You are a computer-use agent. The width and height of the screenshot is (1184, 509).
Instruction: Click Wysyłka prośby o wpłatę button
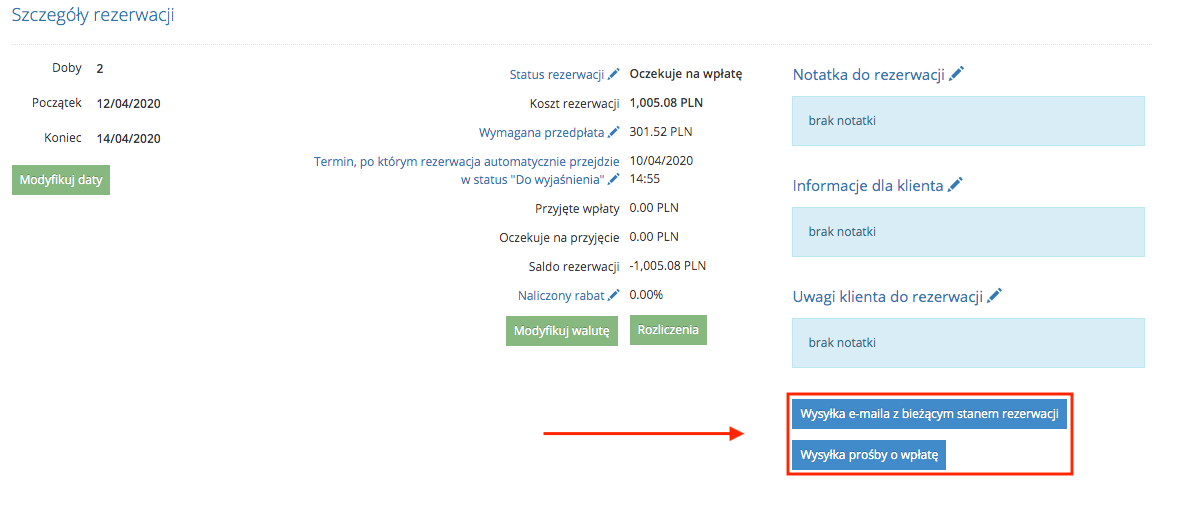pos(869,455)
